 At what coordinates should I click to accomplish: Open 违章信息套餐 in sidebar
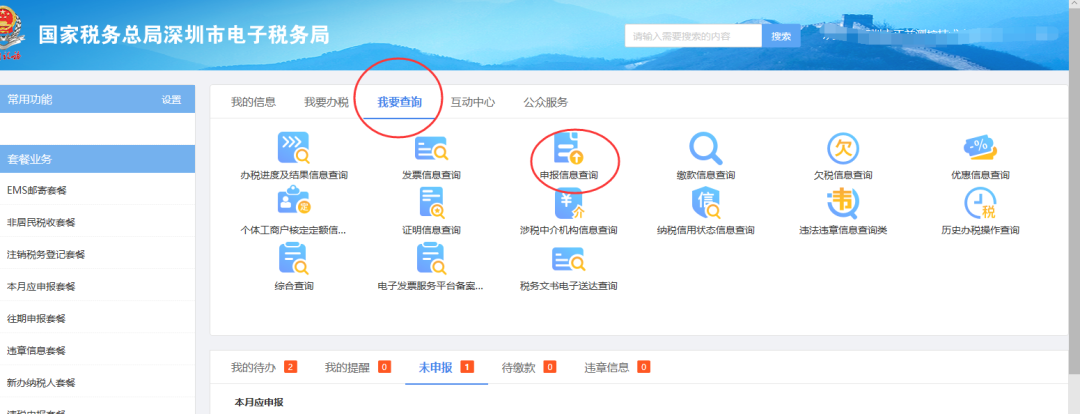pos(97,350)
